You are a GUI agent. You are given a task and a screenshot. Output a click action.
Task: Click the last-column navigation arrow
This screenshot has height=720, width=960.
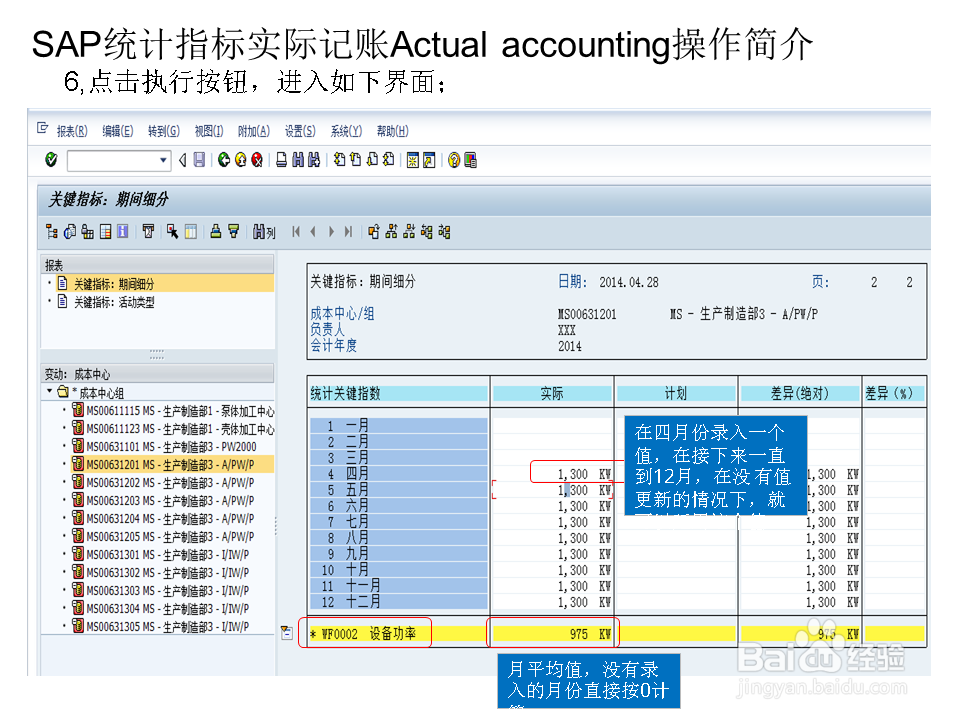coord(348,231)
